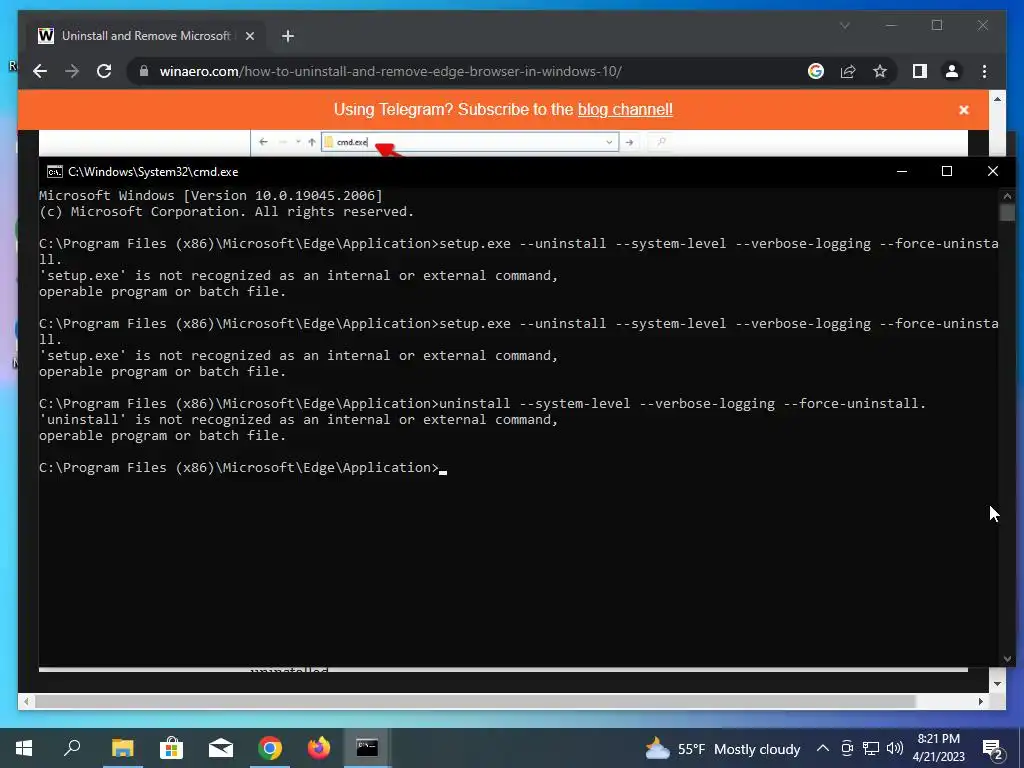Open Windows Start menu
The height and width of the screenshot is (768, 1024).
[24, 748]
